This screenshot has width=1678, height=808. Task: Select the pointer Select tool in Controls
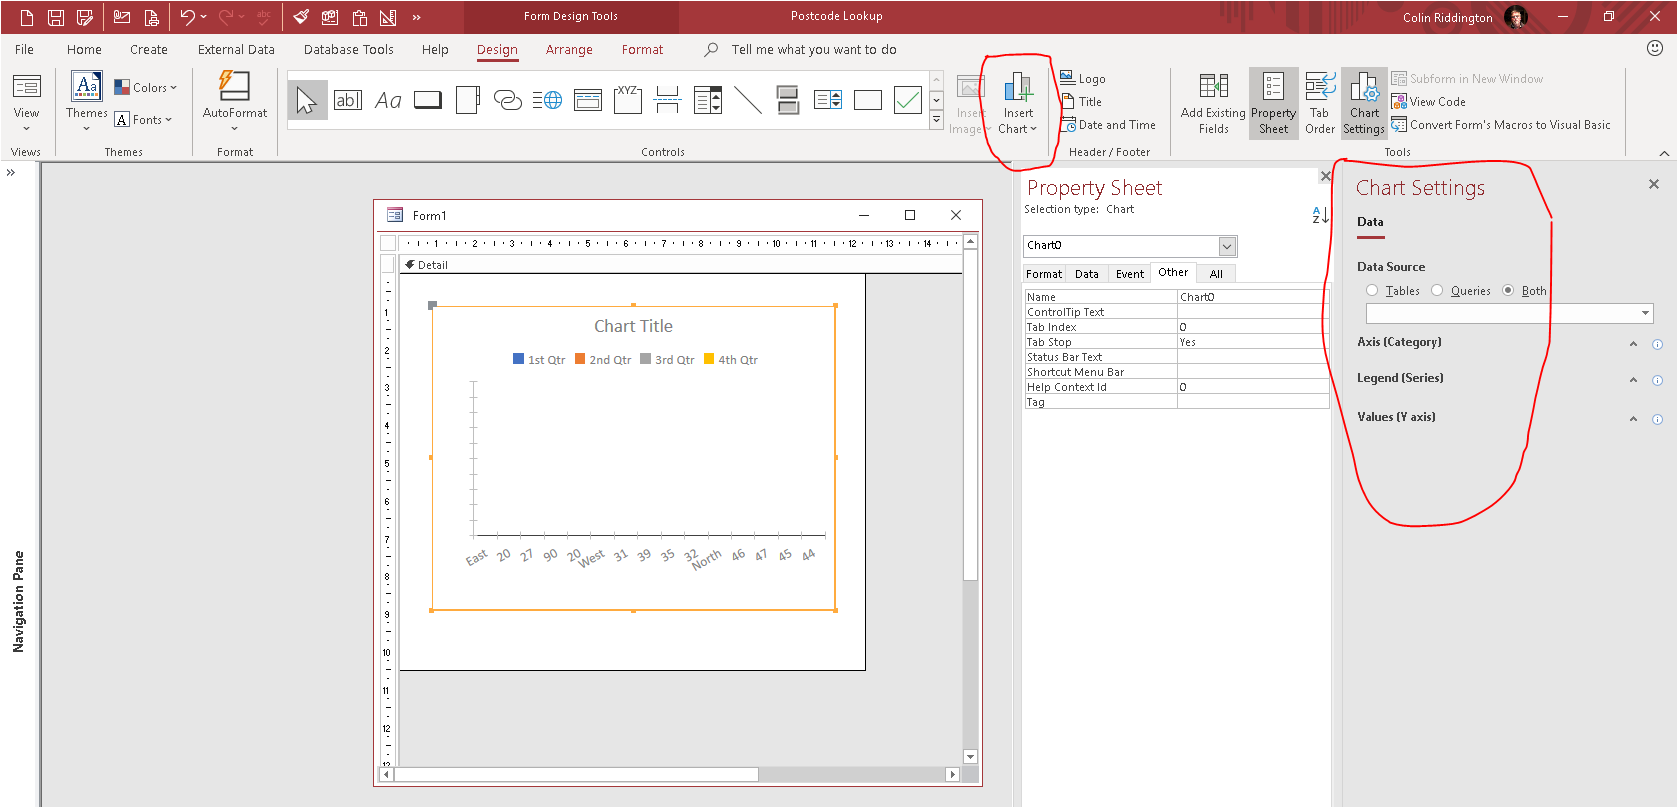[307, 99]
